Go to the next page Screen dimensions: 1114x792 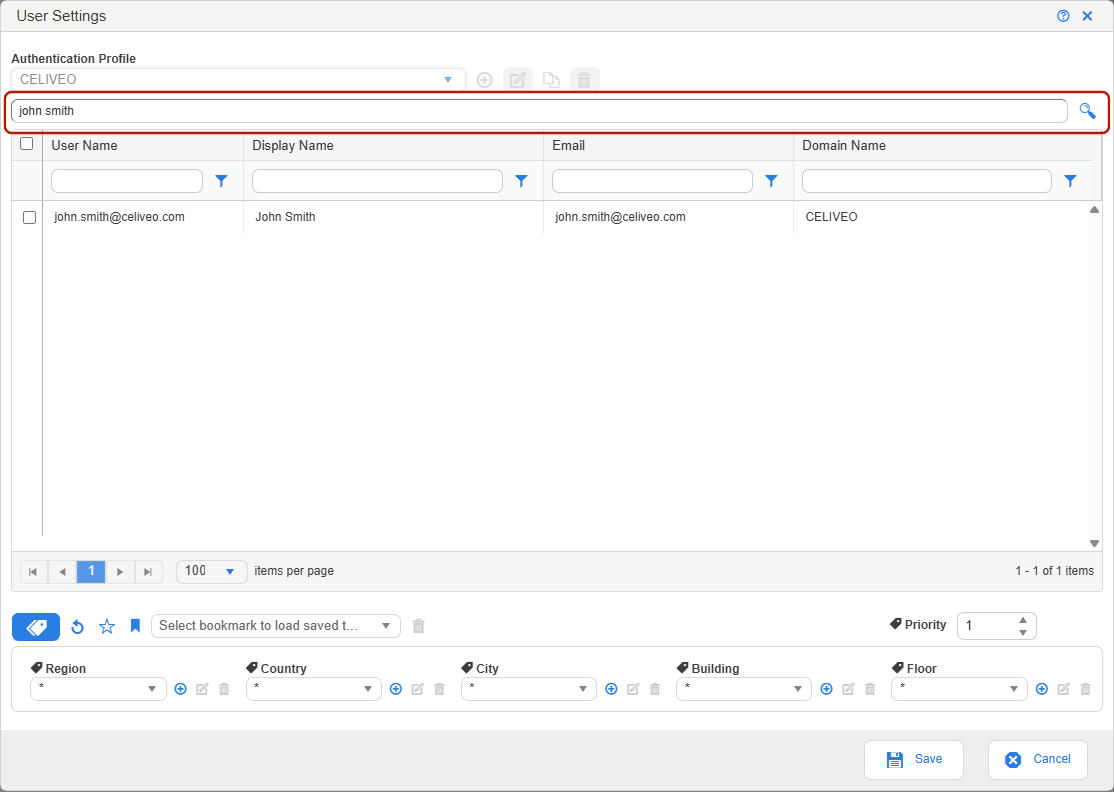[120, 572]
